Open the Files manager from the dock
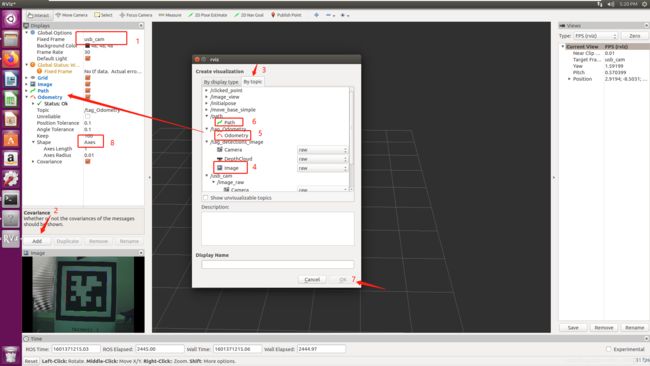The height and width of the screenshot is (366, 650). tap(11, 39)
